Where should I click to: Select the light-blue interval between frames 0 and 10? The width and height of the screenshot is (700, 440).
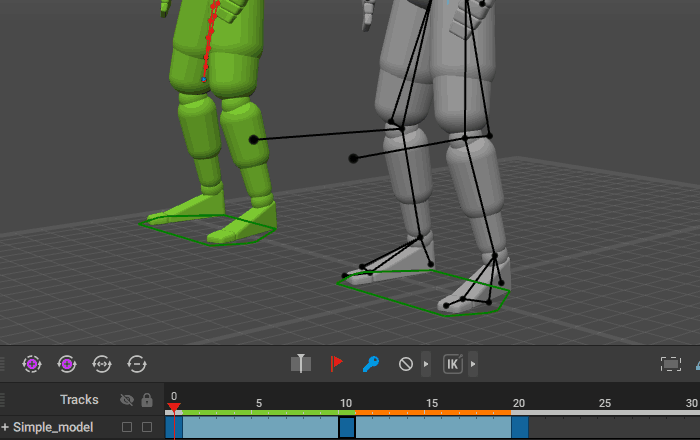[260, 428]
